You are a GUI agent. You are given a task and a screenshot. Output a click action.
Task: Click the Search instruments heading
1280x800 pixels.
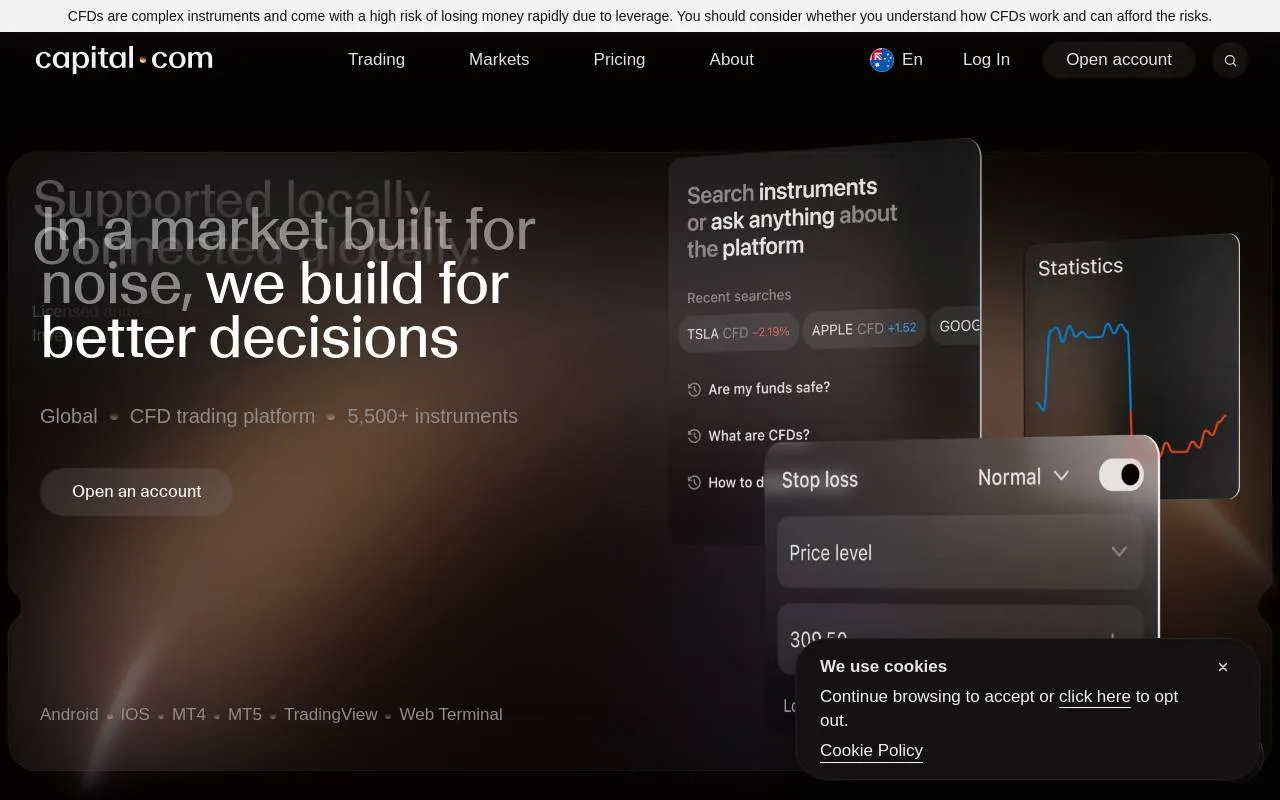(792, 217)
